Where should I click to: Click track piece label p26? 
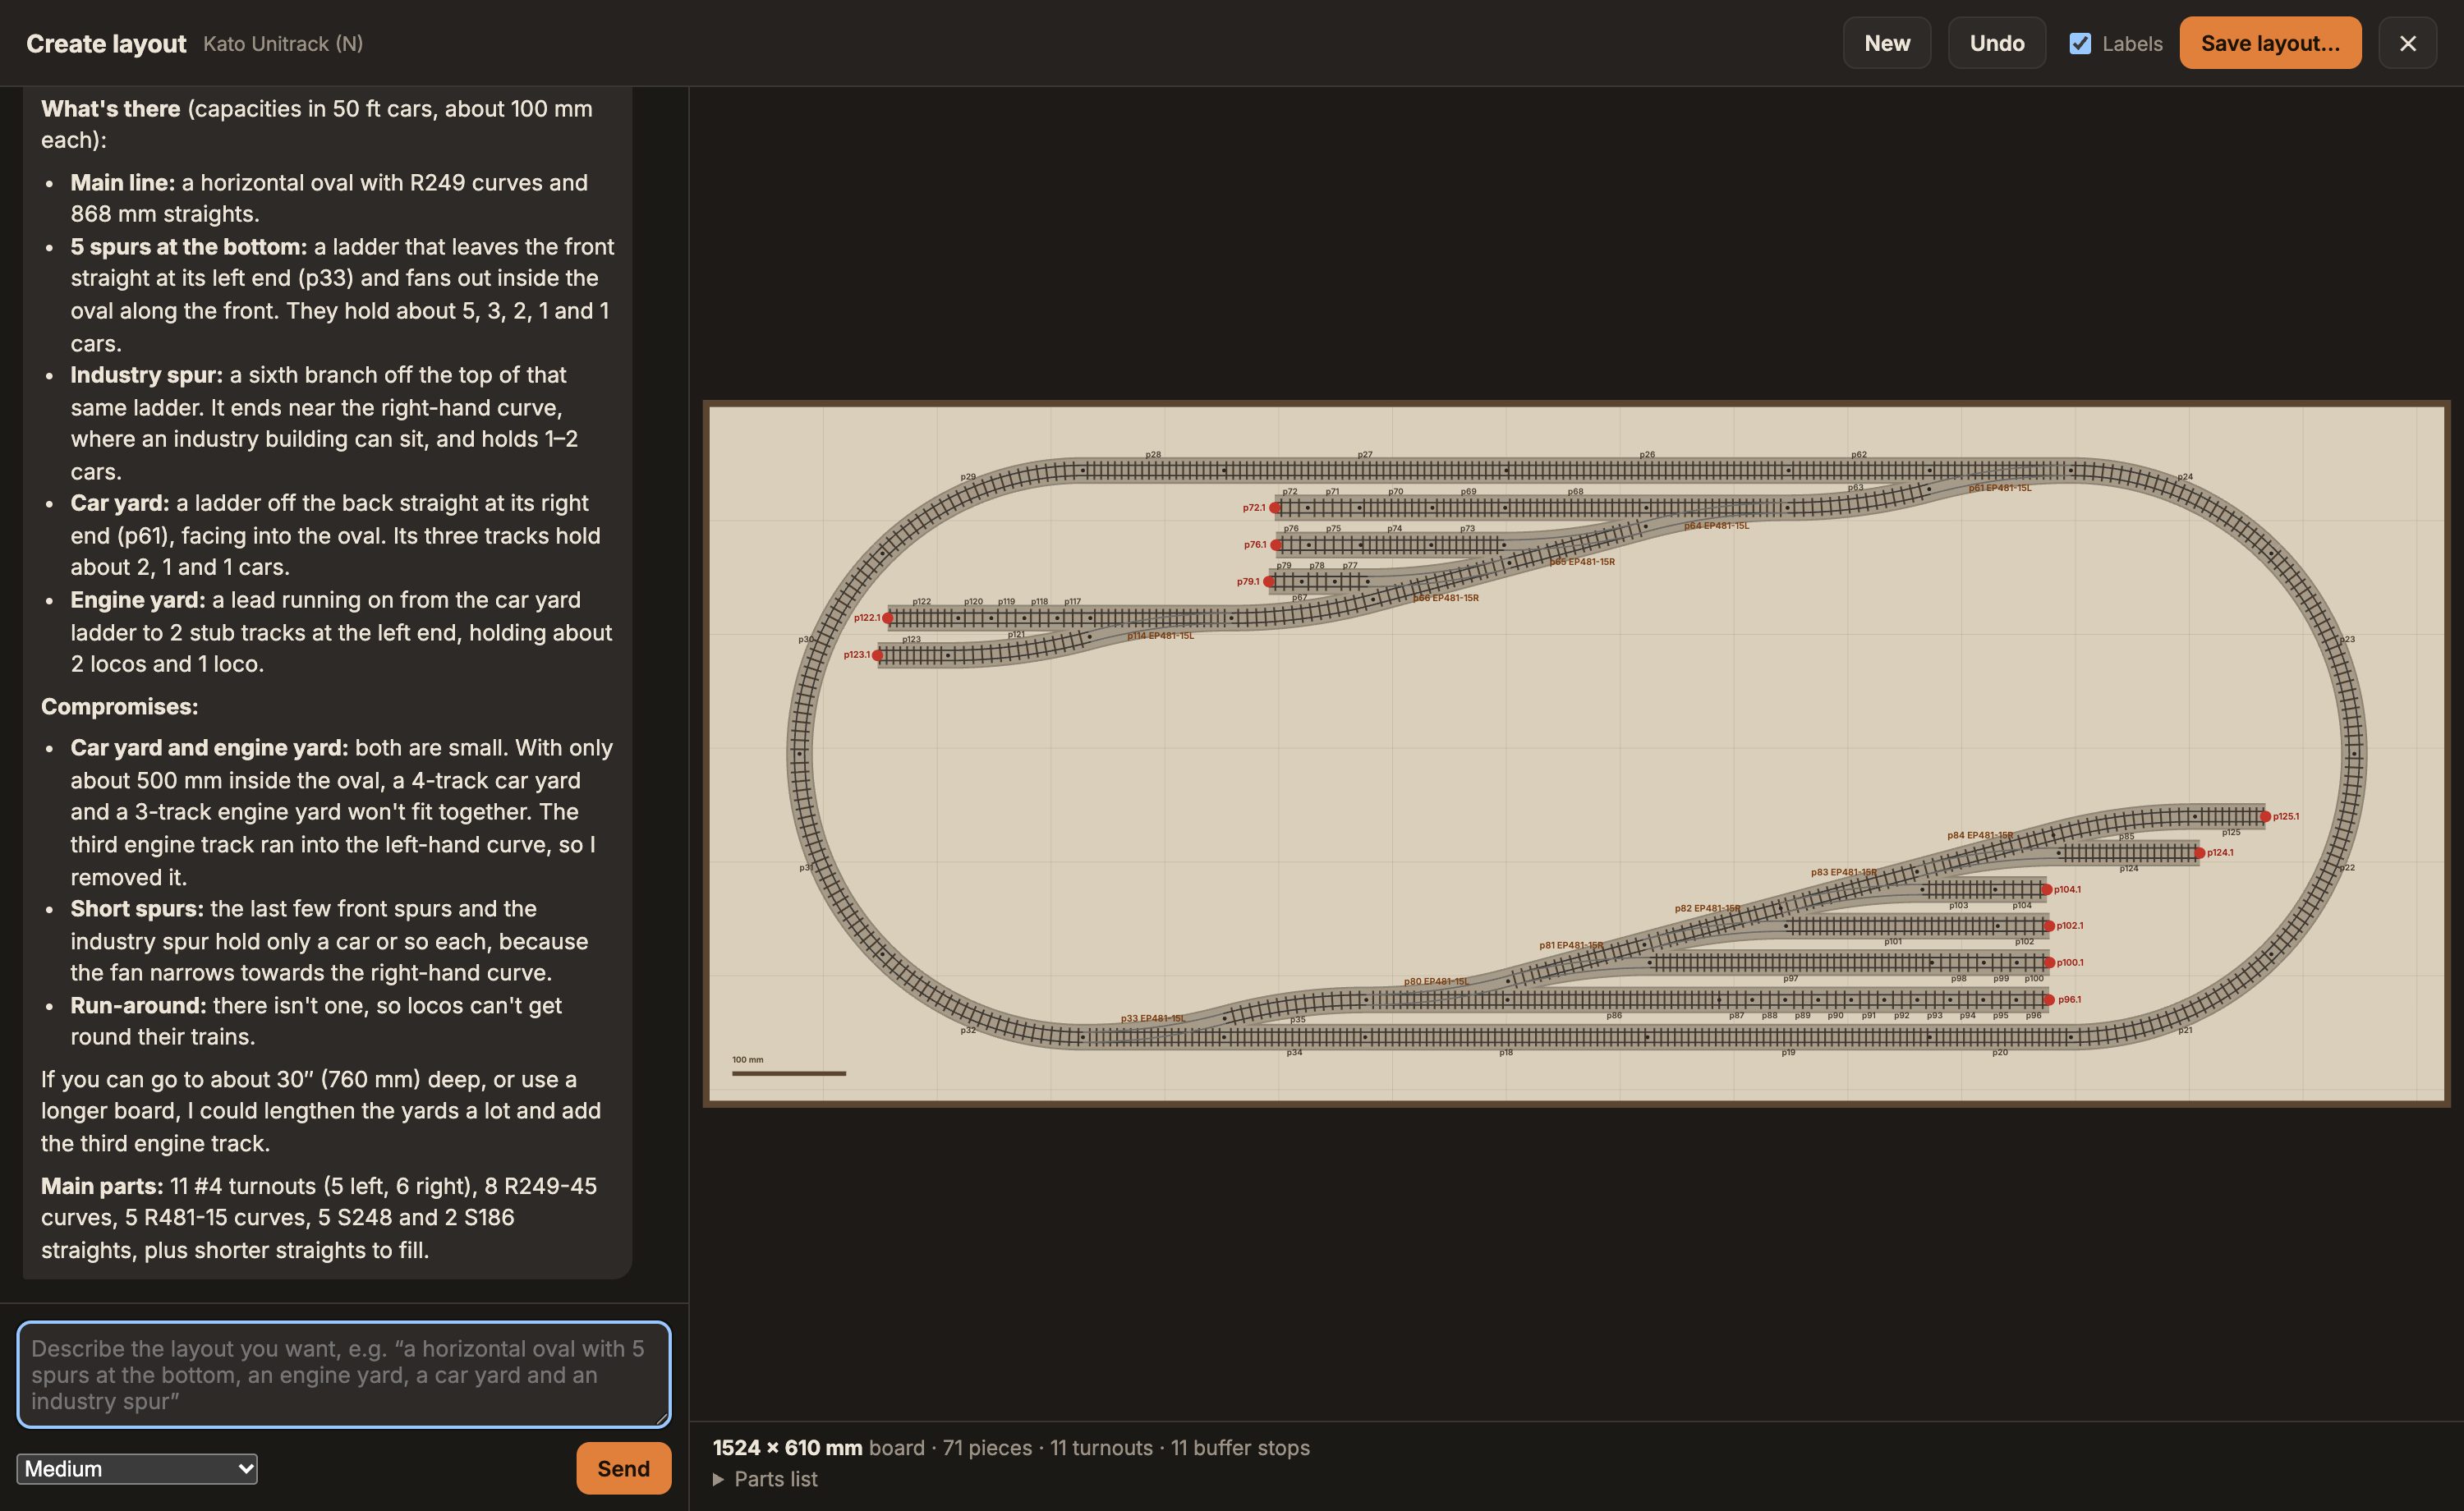[x=1647, y=455]
